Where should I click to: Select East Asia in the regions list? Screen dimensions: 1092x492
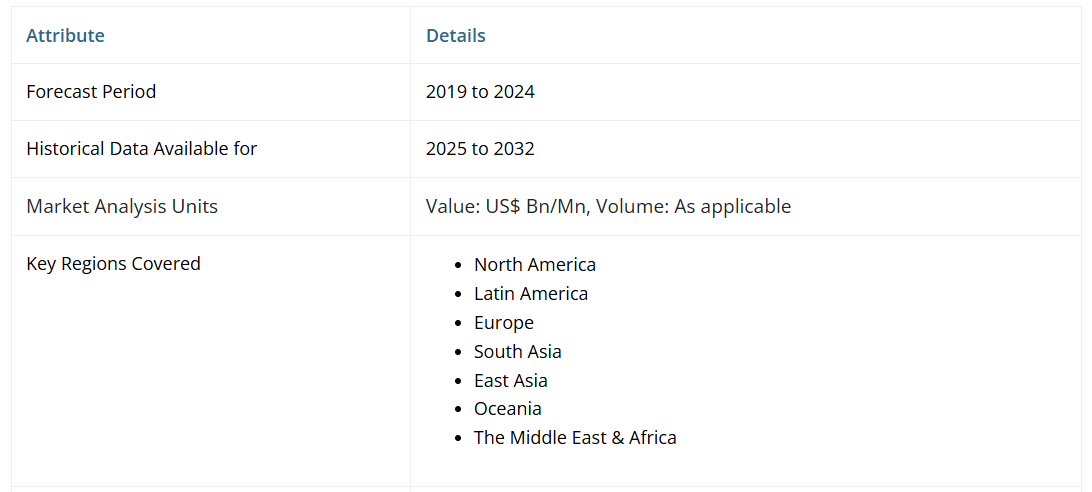(x=510, y=380)
